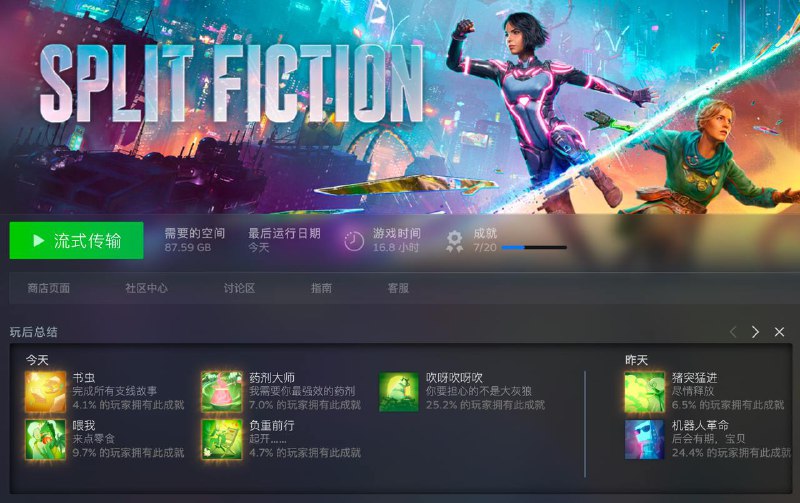
Task: Open the 客服 link
Action: pos(398,288)
